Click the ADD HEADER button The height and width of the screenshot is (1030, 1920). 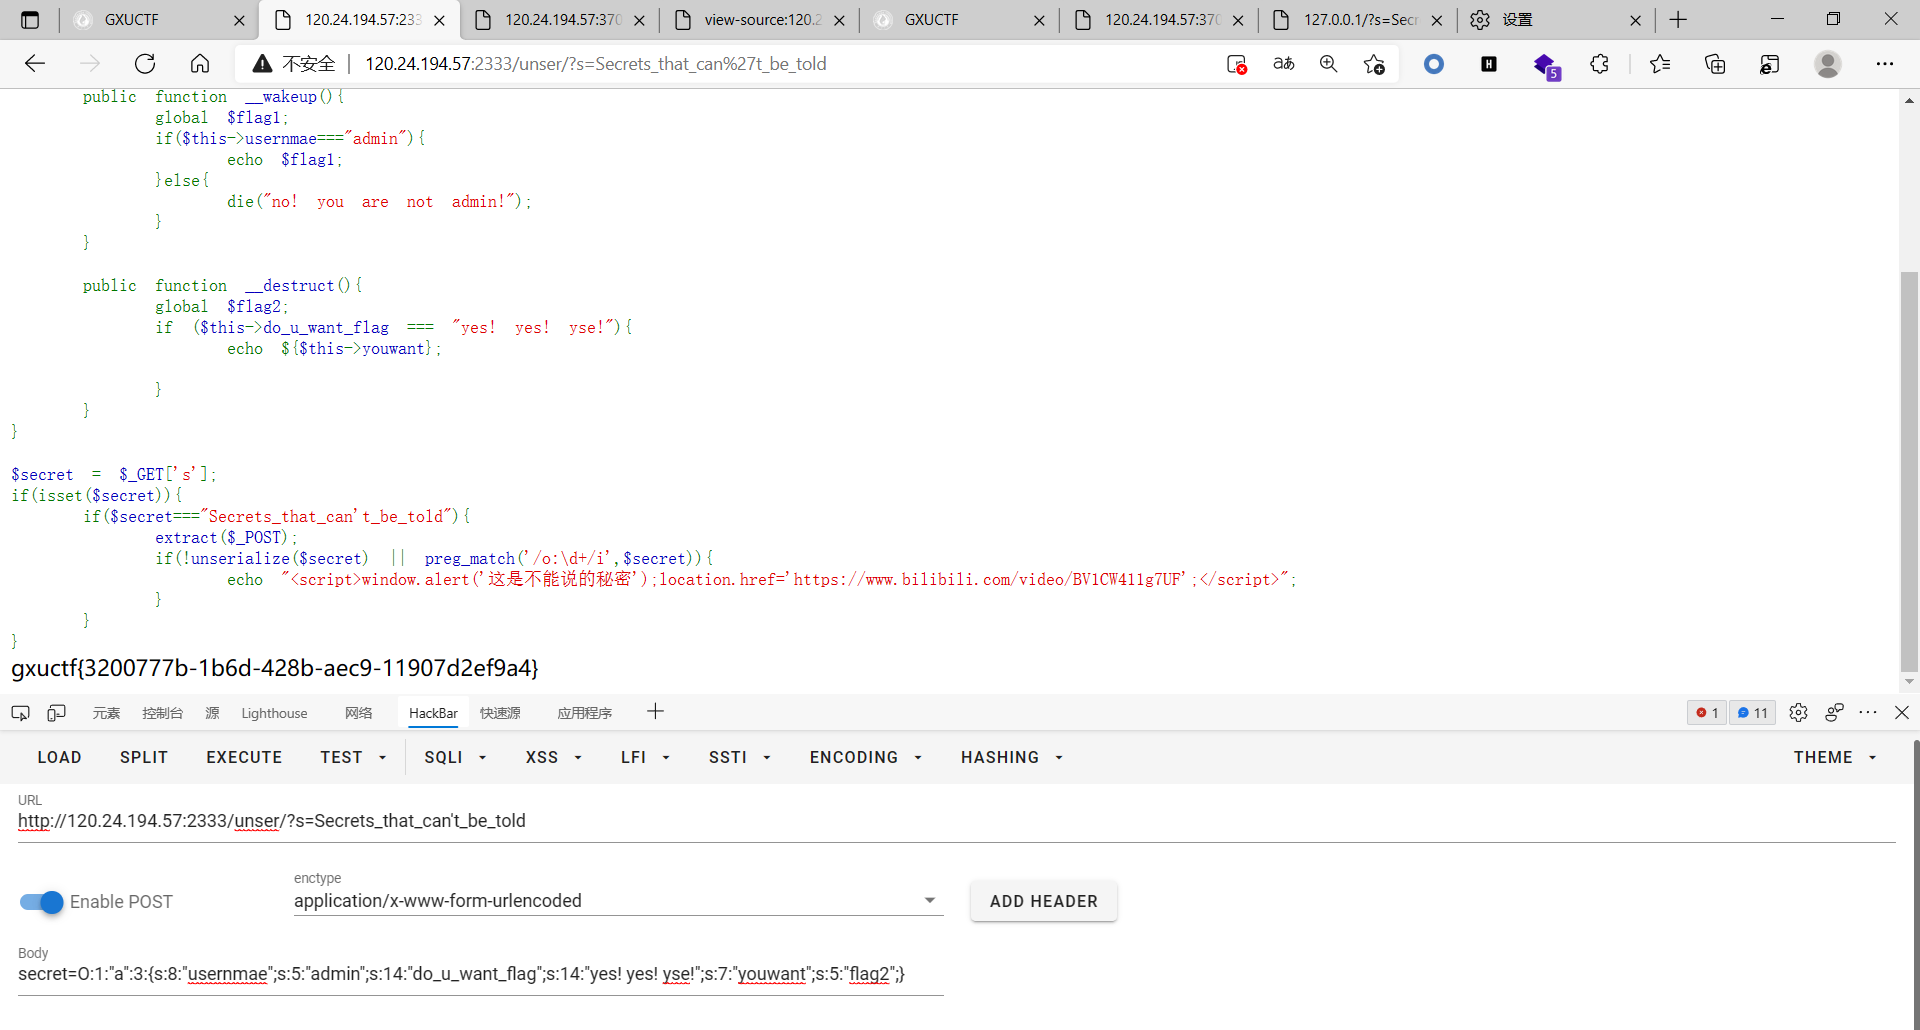point(1044,901)
